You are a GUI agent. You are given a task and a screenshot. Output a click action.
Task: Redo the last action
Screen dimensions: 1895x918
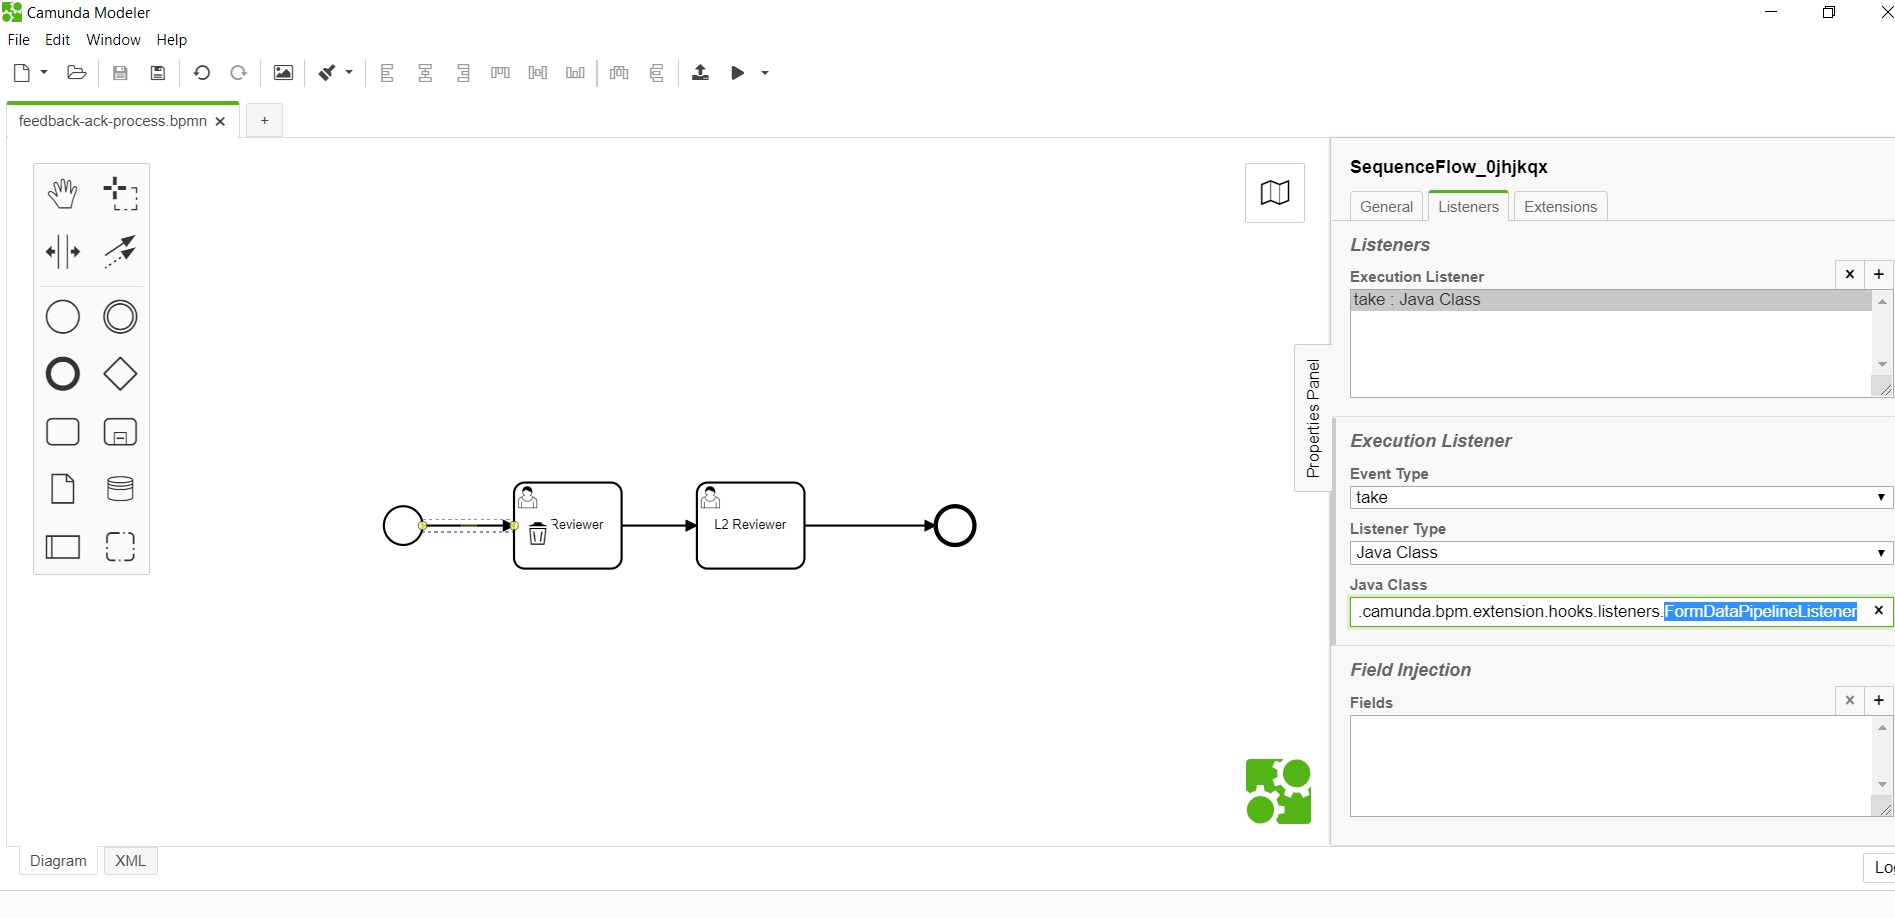239,73
